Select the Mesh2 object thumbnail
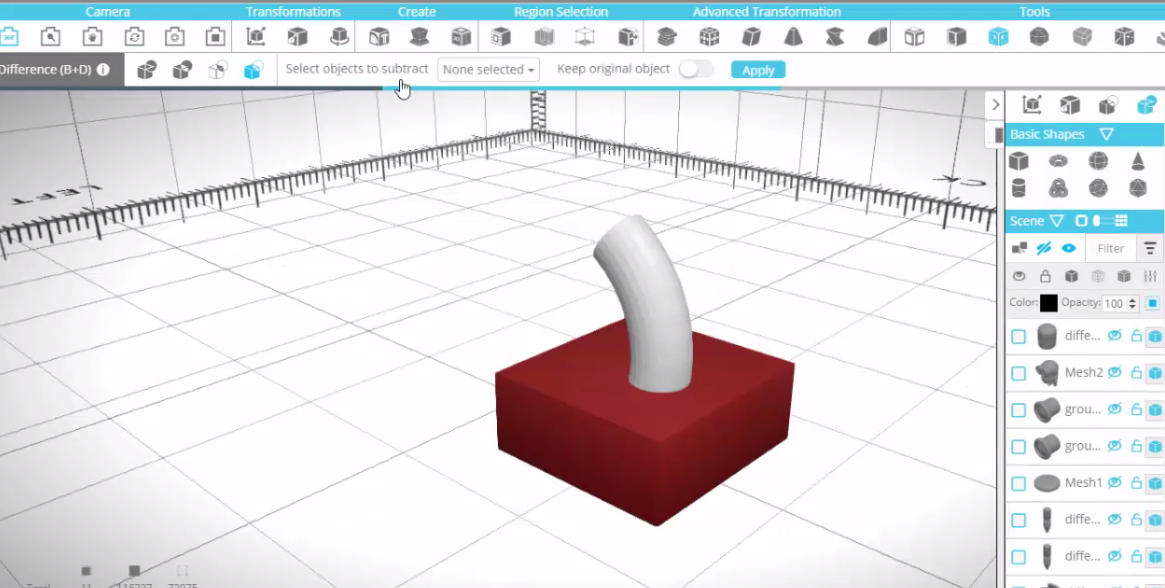 click(x=1047, y=373)
